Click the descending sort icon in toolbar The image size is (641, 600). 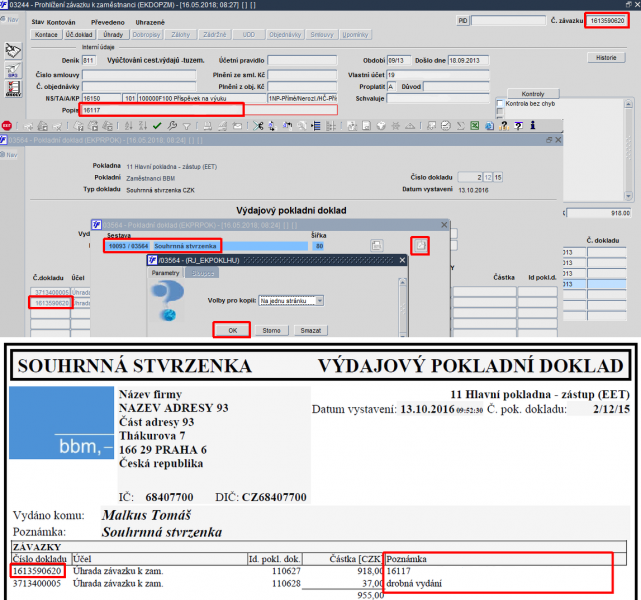click(x=143, y=126)
